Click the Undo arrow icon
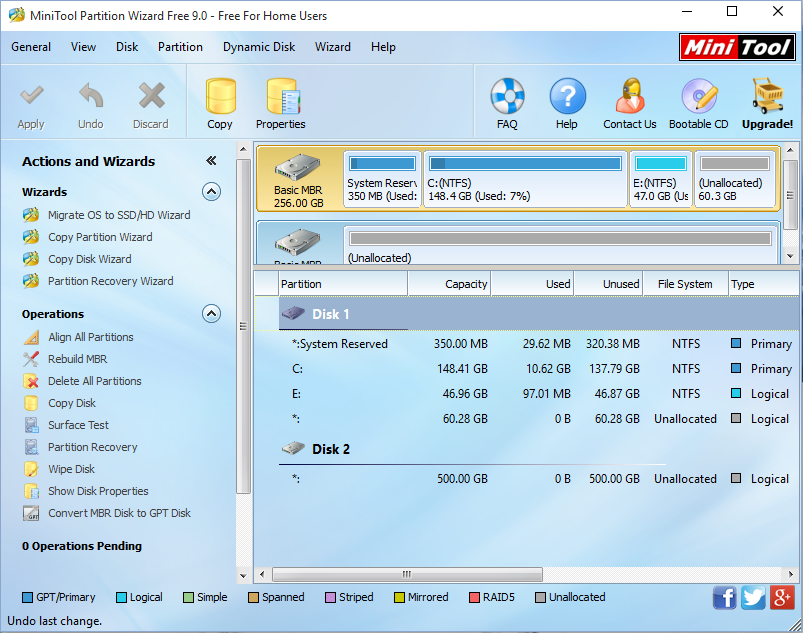803x633 pixels. click(91, 95)
